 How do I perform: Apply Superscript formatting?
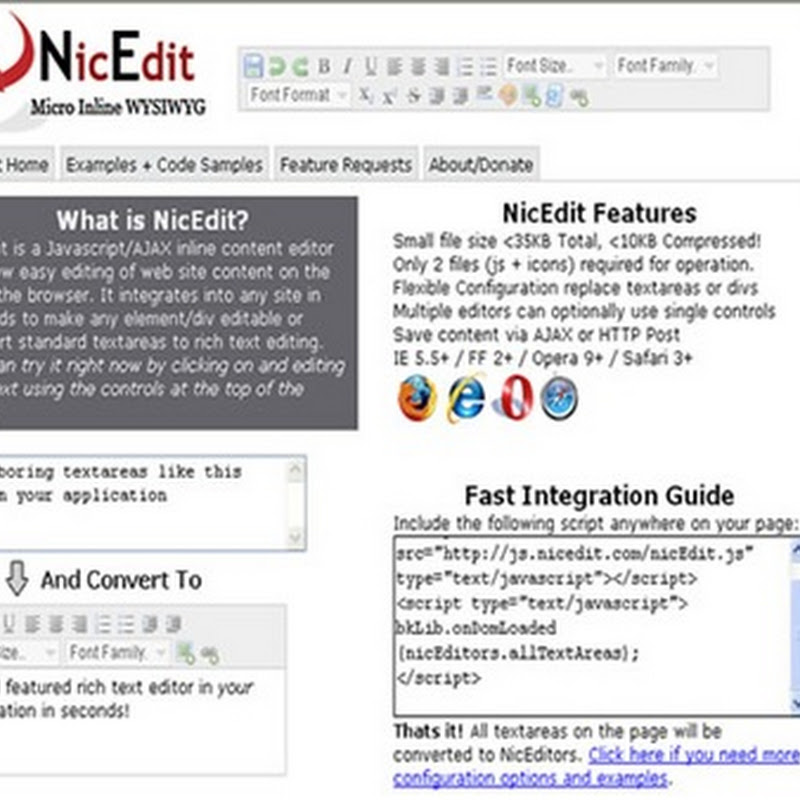389,95
